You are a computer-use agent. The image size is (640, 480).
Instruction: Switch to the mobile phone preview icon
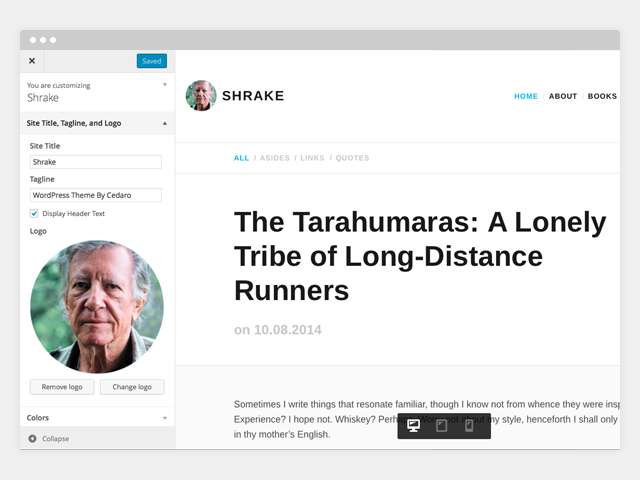[469, 426]
